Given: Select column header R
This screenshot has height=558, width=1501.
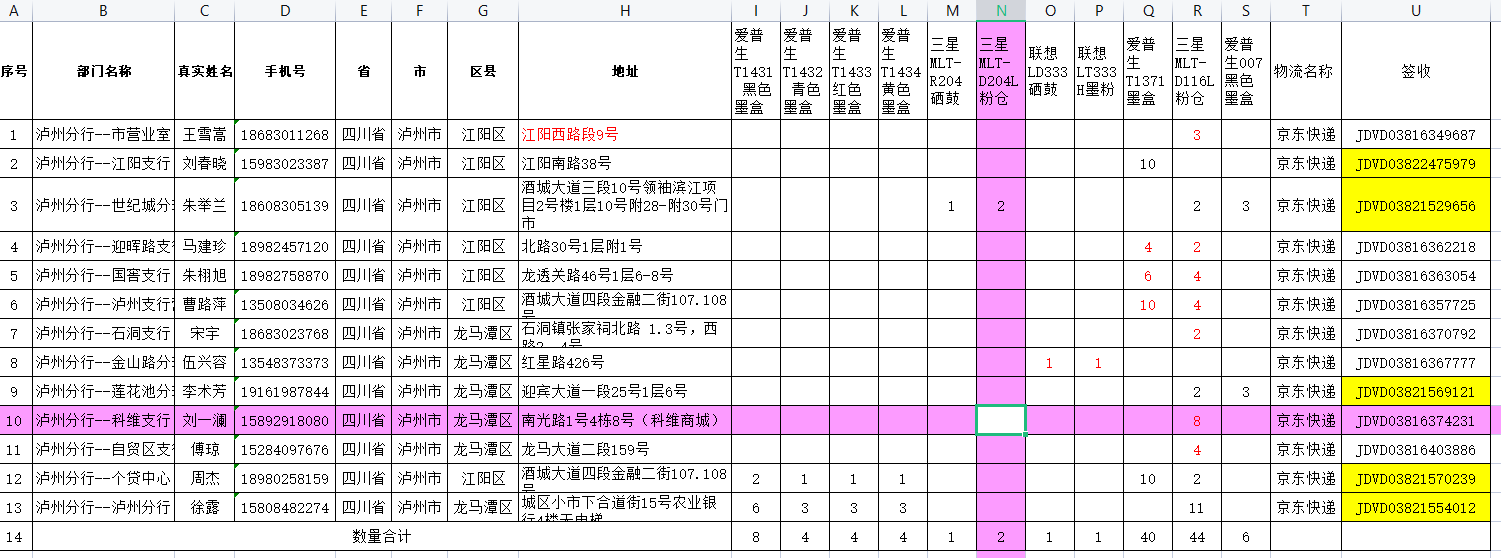Looking at the screenshot, I should [1197, 10].
